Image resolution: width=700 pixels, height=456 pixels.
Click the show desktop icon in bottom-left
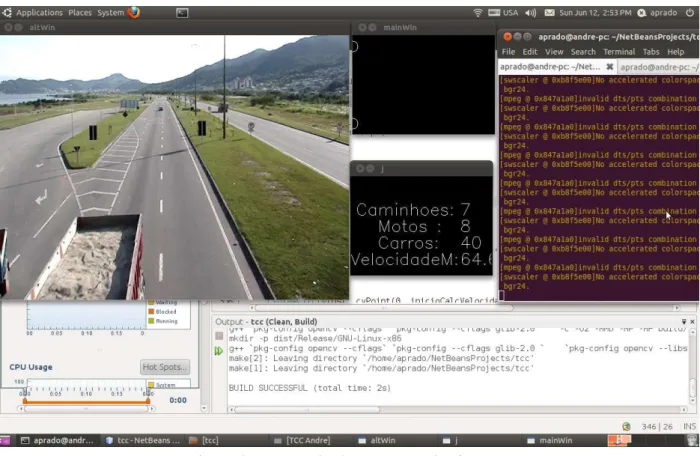[5, 440]
